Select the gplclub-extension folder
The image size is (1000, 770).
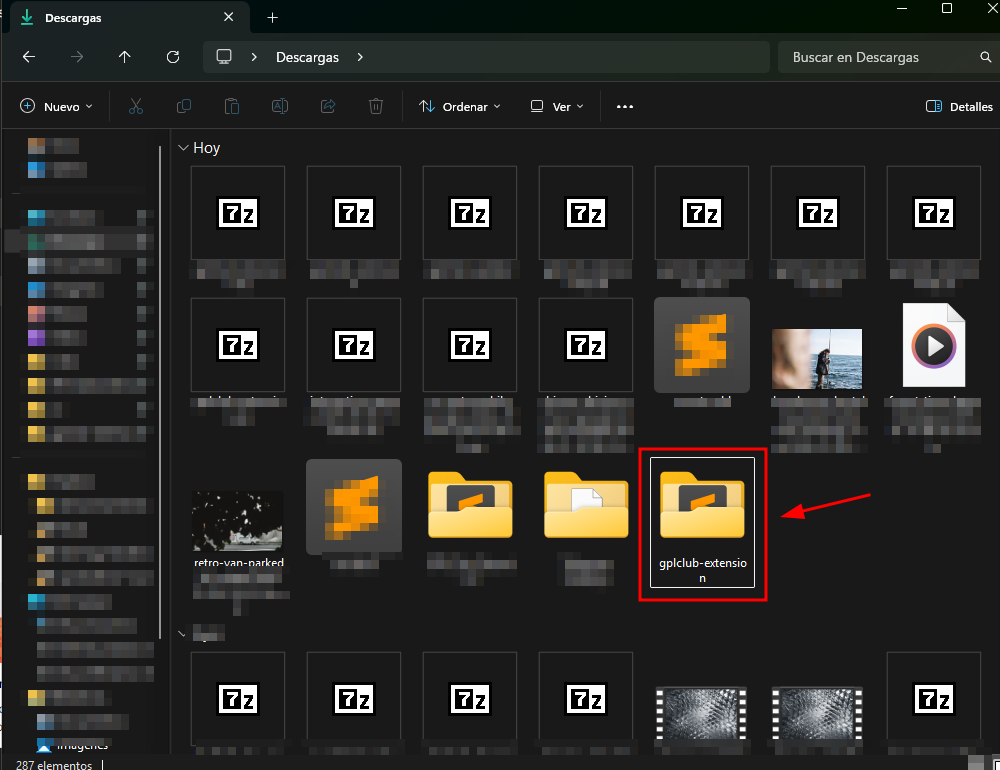coord(702,522)
